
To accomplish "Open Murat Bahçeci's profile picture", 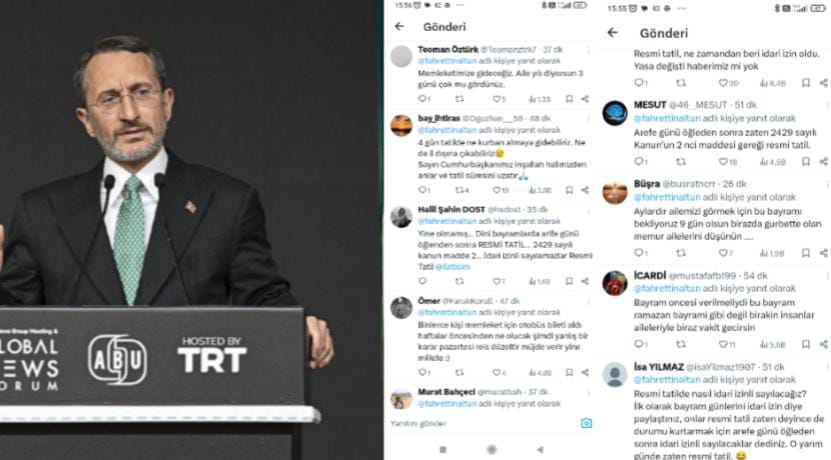I will click(x=401, y=399).
